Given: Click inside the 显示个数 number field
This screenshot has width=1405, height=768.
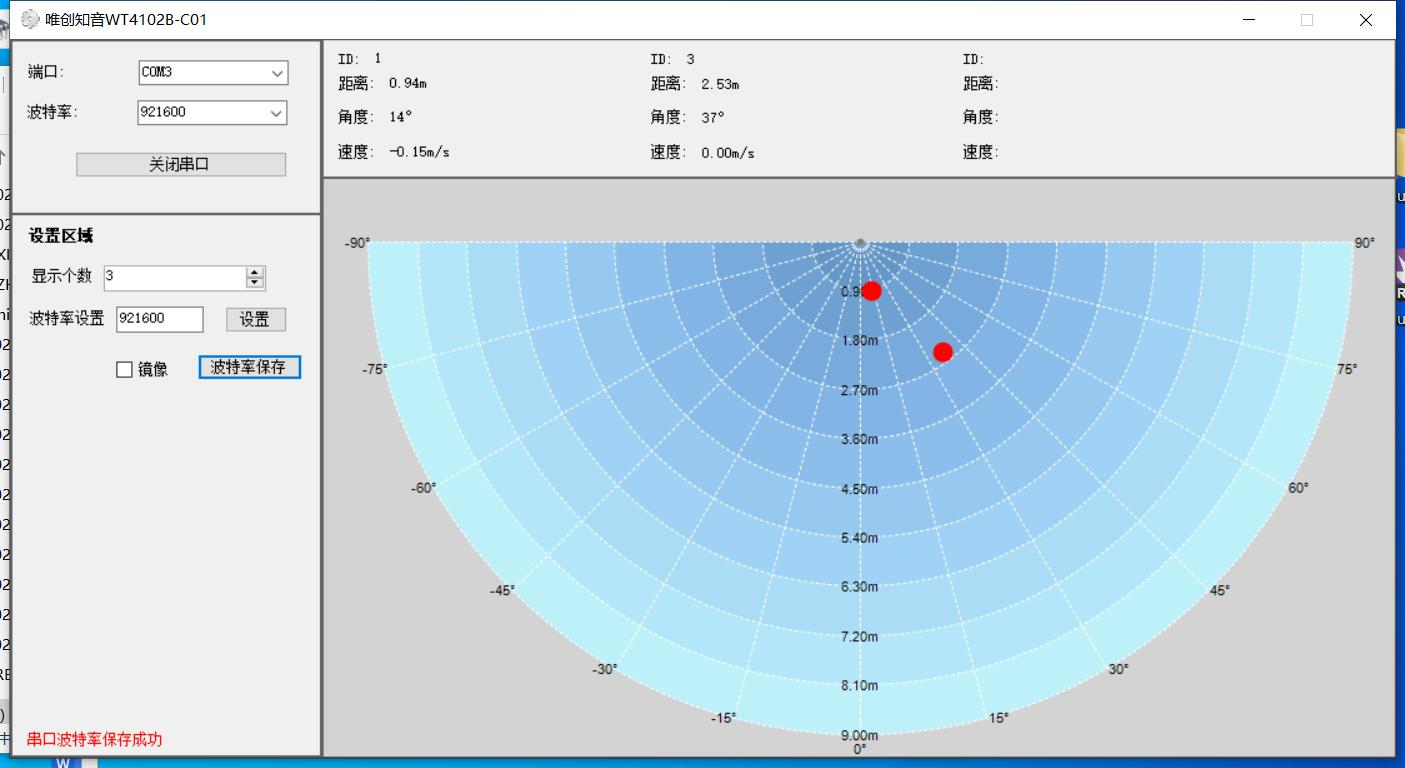Looking at the screenshot, I should tap(174, 277).
